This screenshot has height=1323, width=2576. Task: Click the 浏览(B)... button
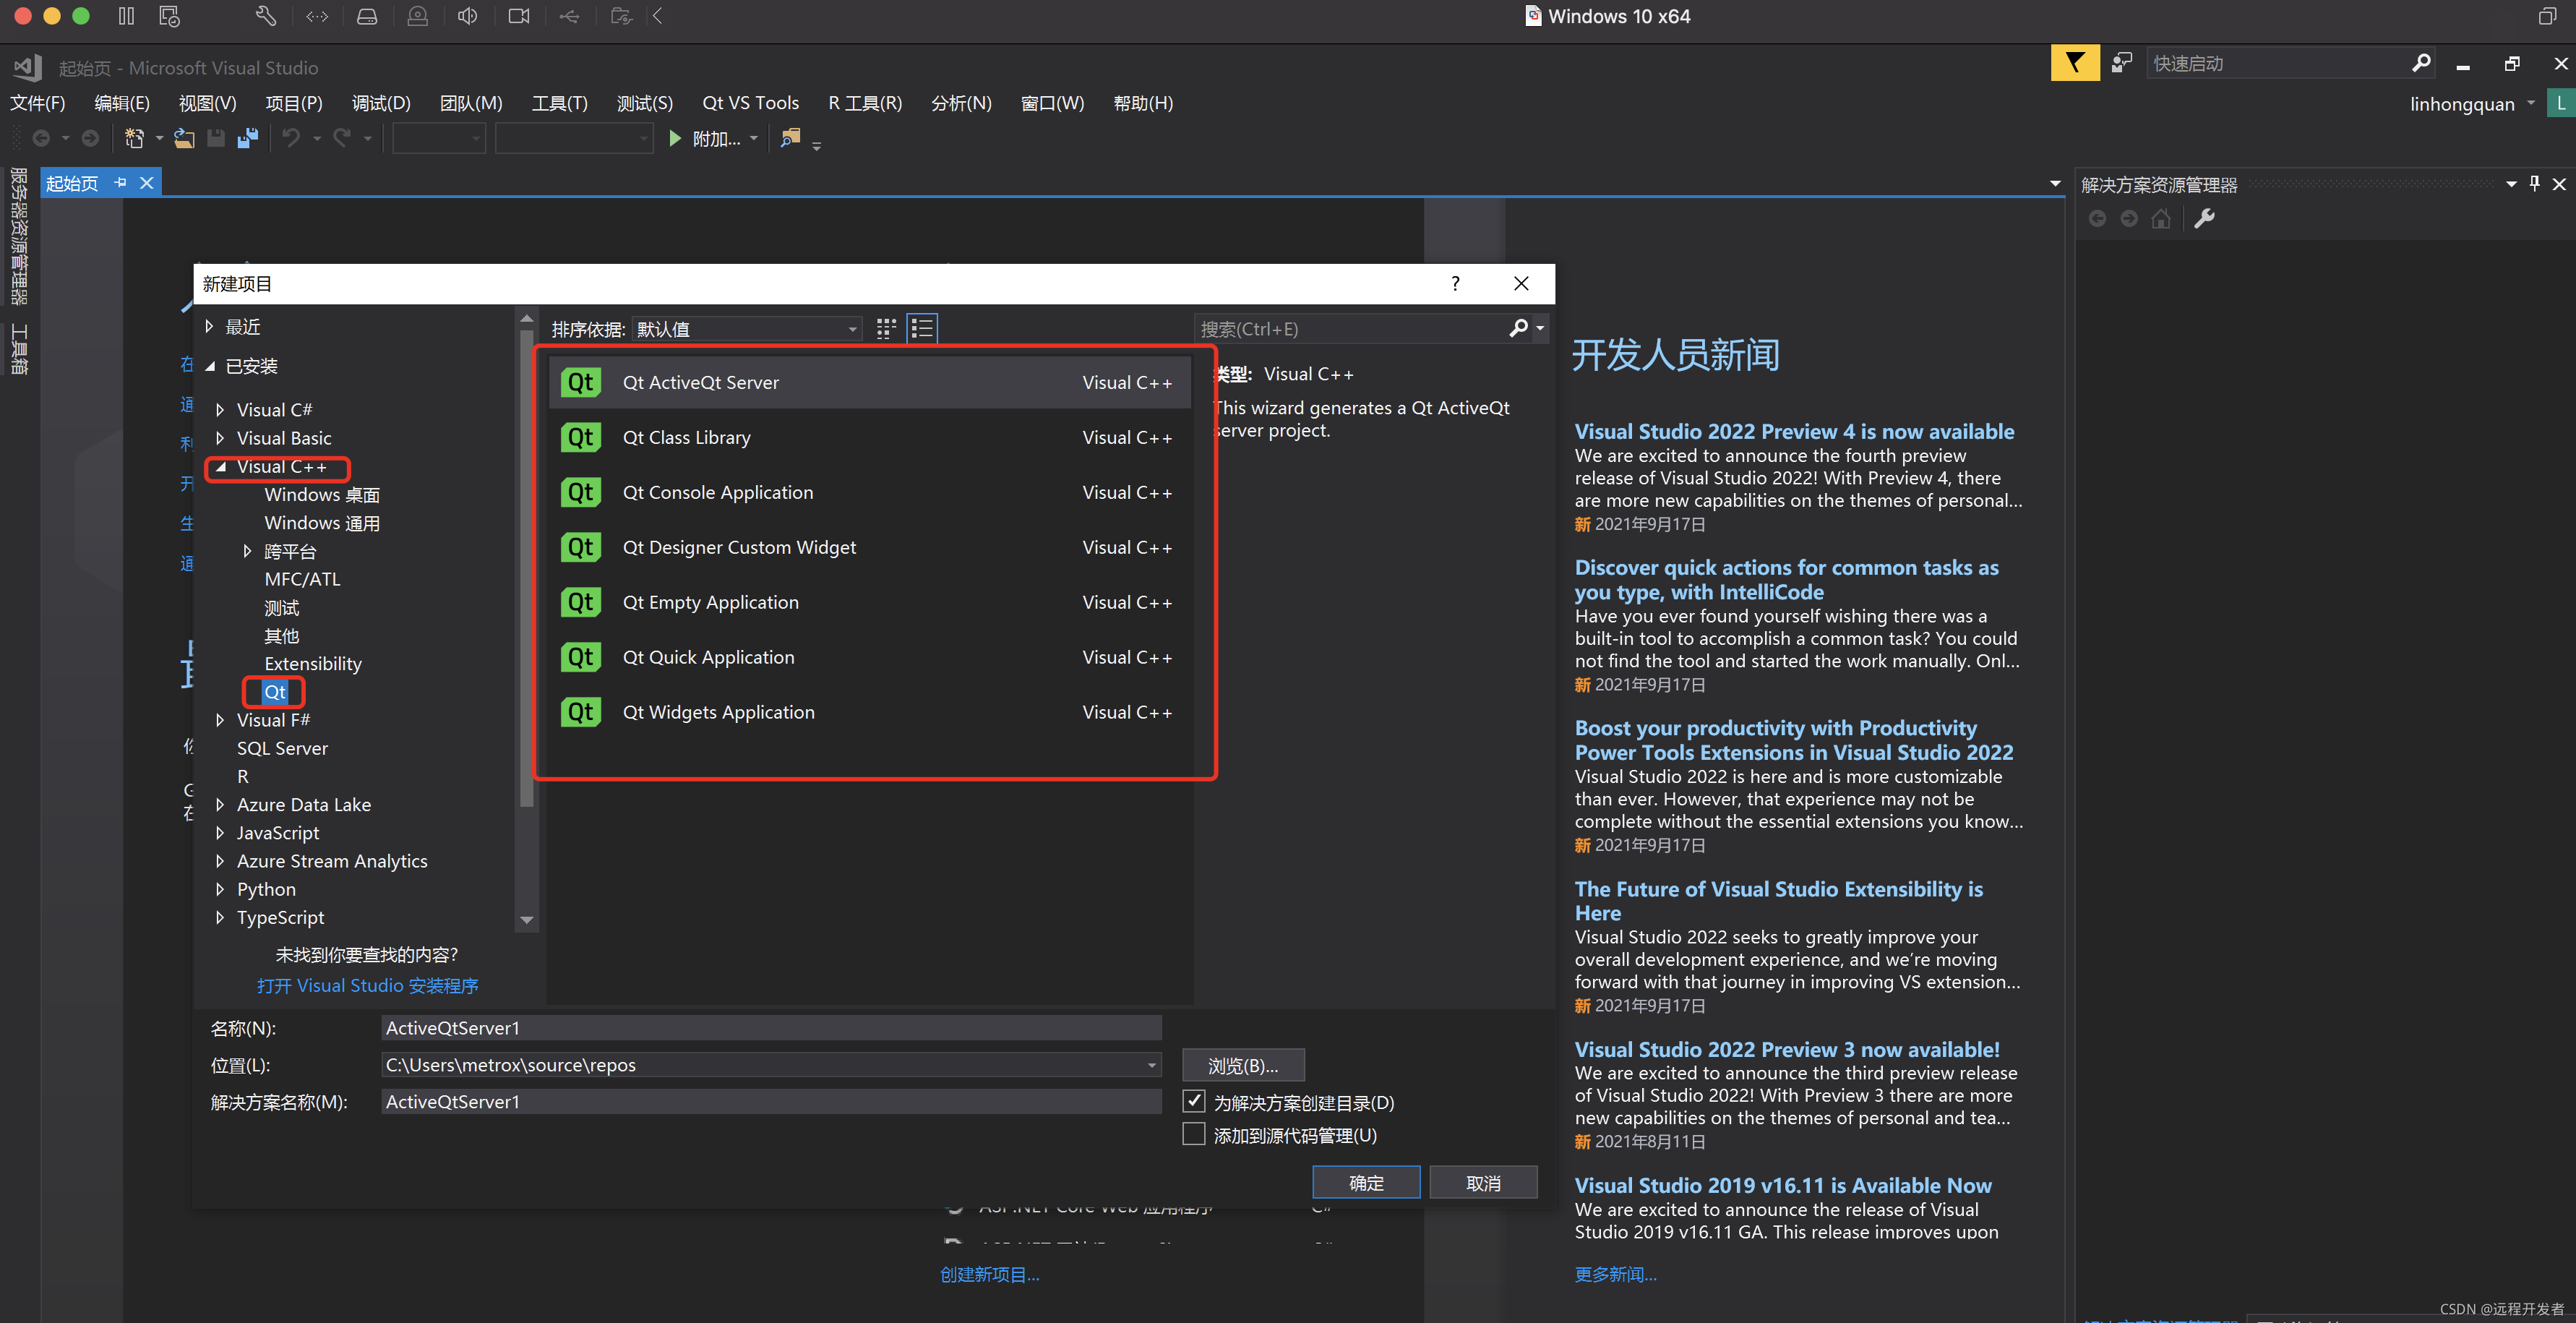click(1243, 1066)
